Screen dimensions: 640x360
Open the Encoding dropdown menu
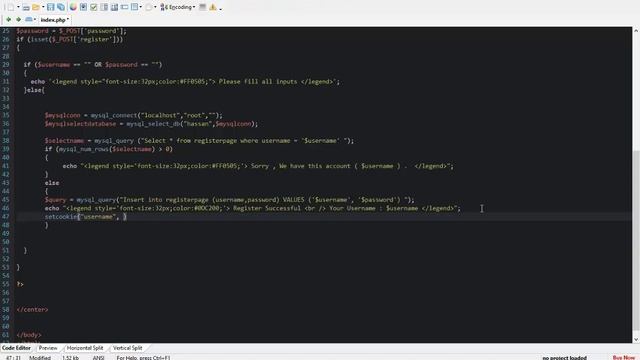pyautogui.click(x=178, y=7)
